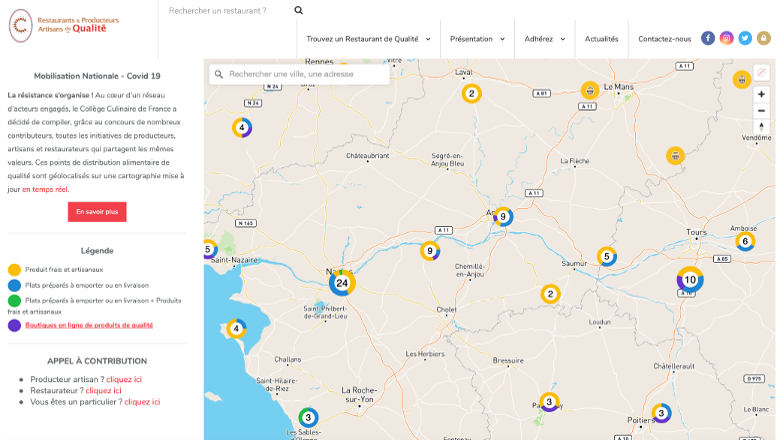Reset the map compass bearing

click(761, 127)
